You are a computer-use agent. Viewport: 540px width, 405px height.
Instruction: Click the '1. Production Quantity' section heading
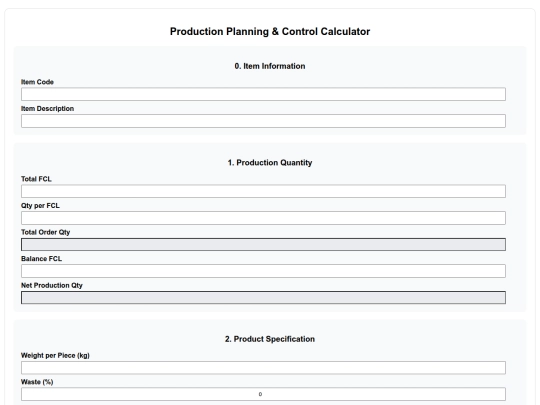pos(270,163)
